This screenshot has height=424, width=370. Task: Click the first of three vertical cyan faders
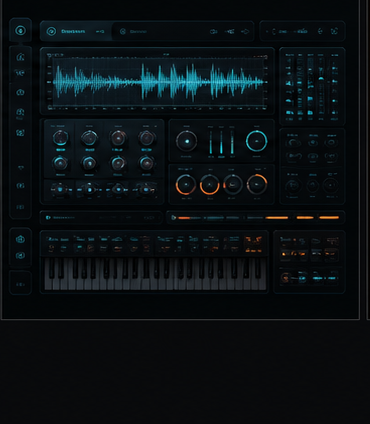[x=211, y=142]
